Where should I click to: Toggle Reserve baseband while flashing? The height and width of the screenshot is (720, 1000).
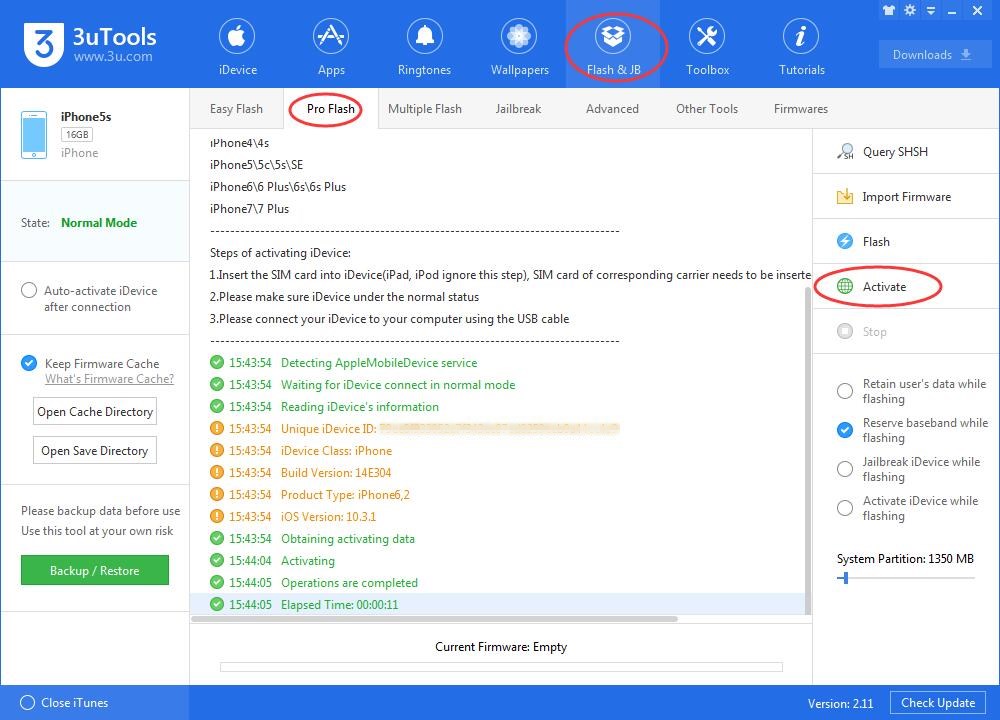coord(845,430)
